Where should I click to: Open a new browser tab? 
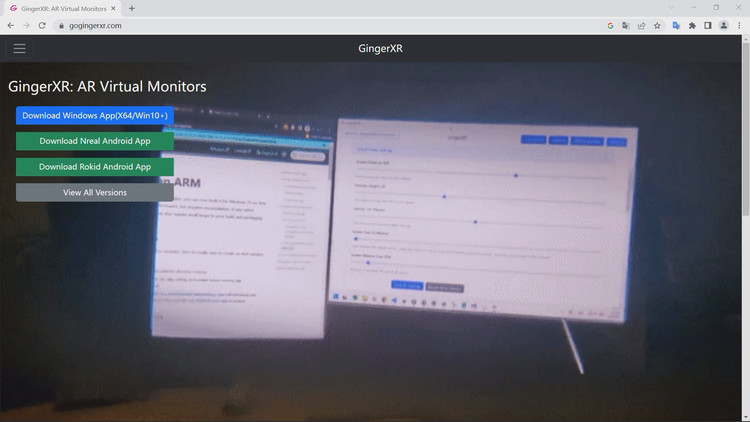pos(132,8)
